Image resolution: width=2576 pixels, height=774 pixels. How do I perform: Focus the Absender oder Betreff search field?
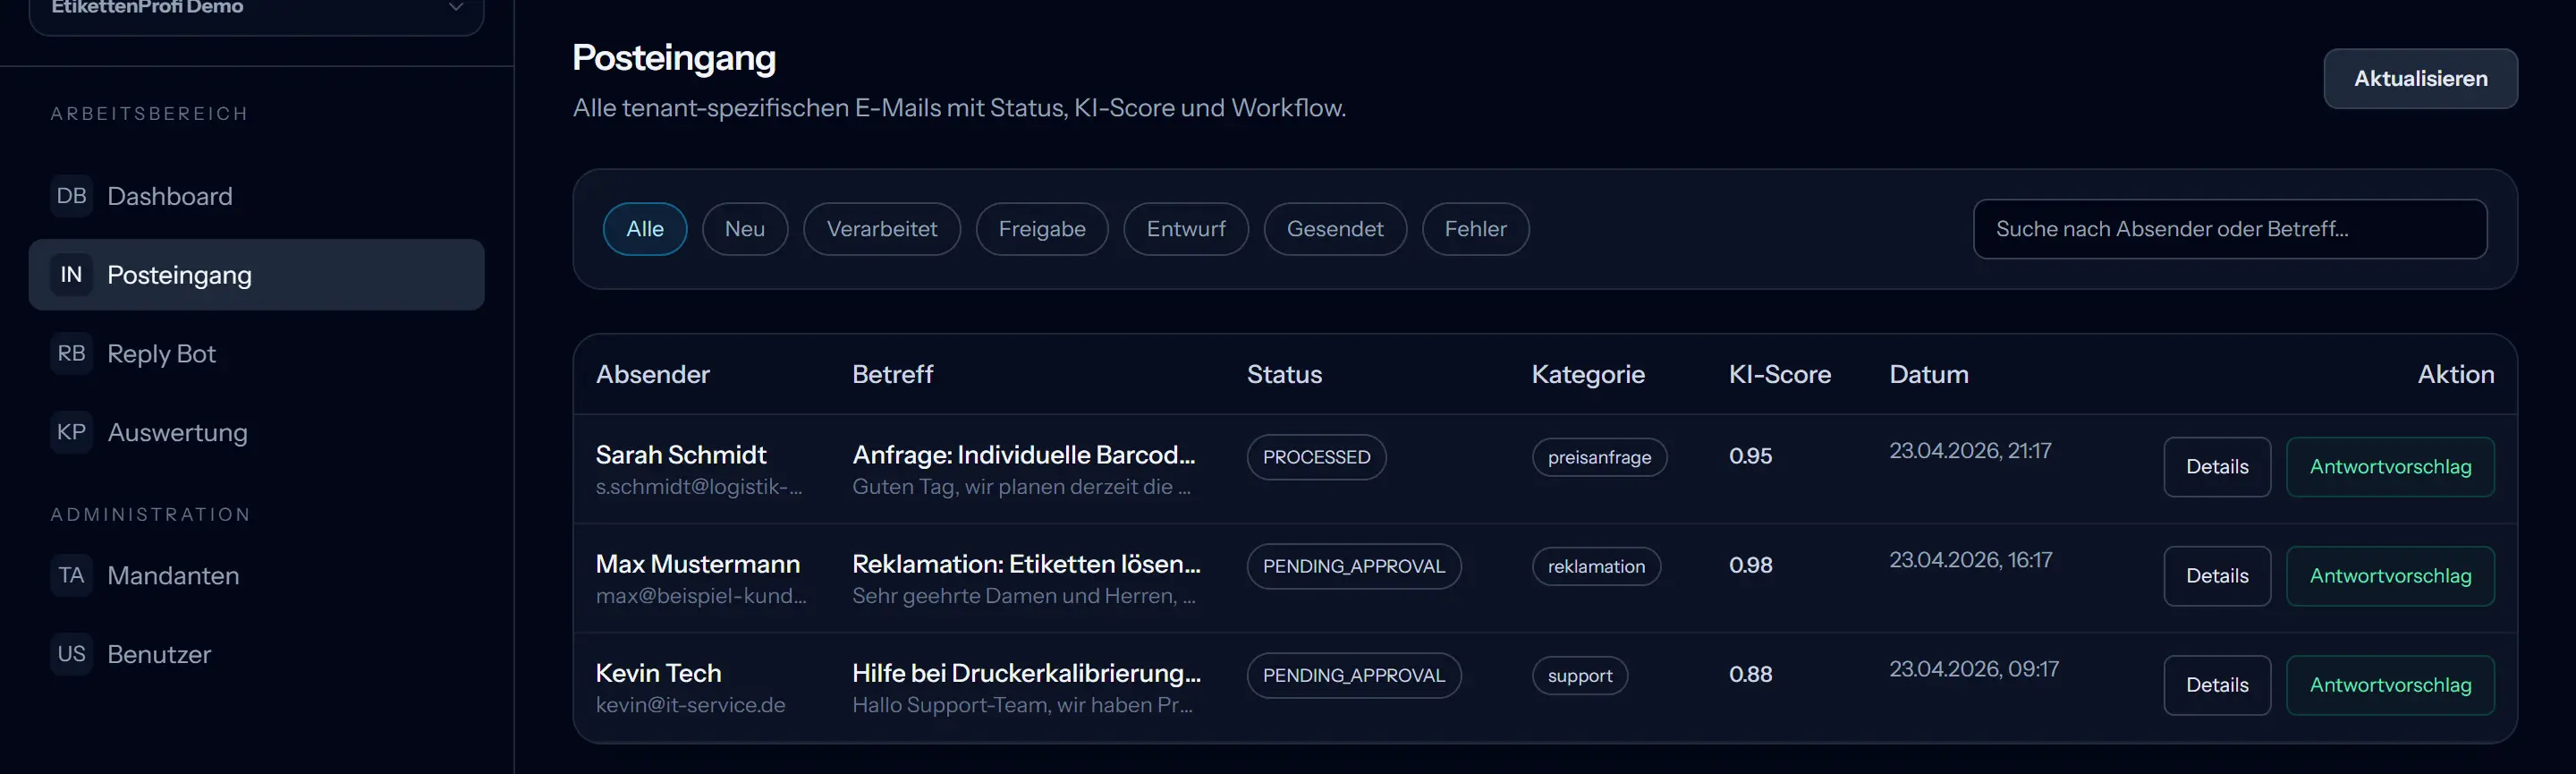click(2230, 229)
